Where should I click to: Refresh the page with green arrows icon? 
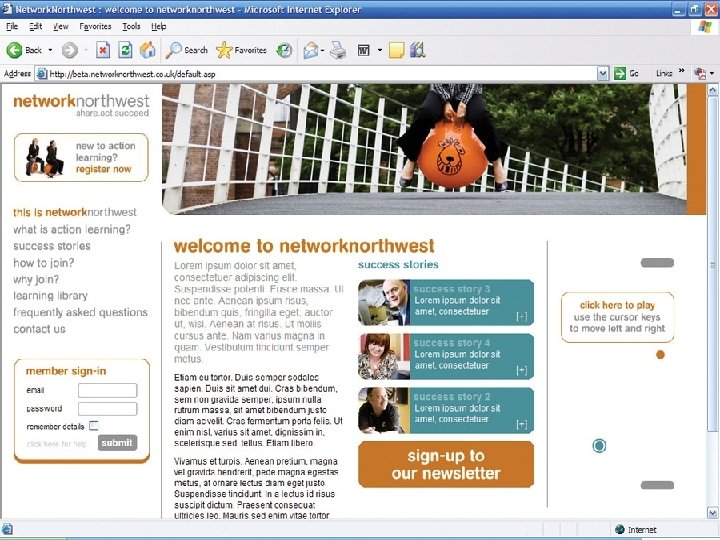tap(125, 50)
